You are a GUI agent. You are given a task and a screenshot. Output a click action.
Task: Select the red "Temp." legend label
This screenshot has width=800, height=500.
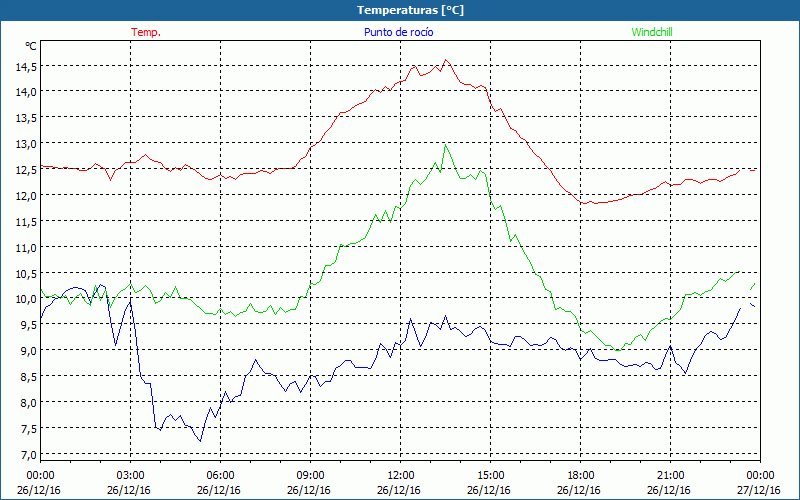(146, 32)
